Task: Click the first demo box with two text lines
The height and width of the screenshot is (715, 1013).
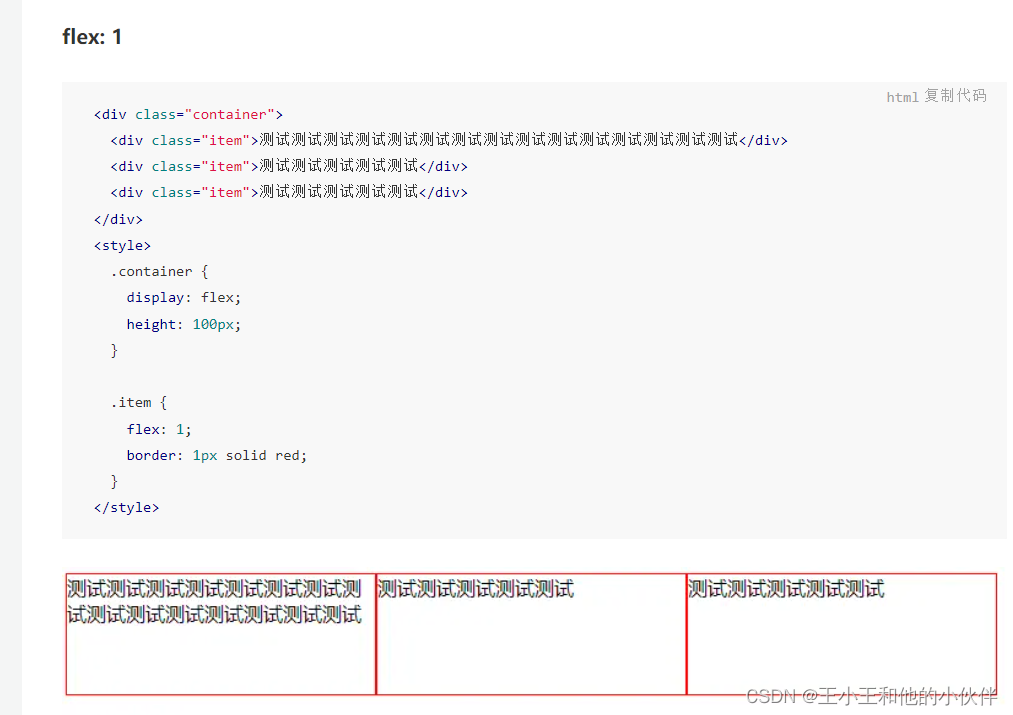Action: click(x=221, y=634)
